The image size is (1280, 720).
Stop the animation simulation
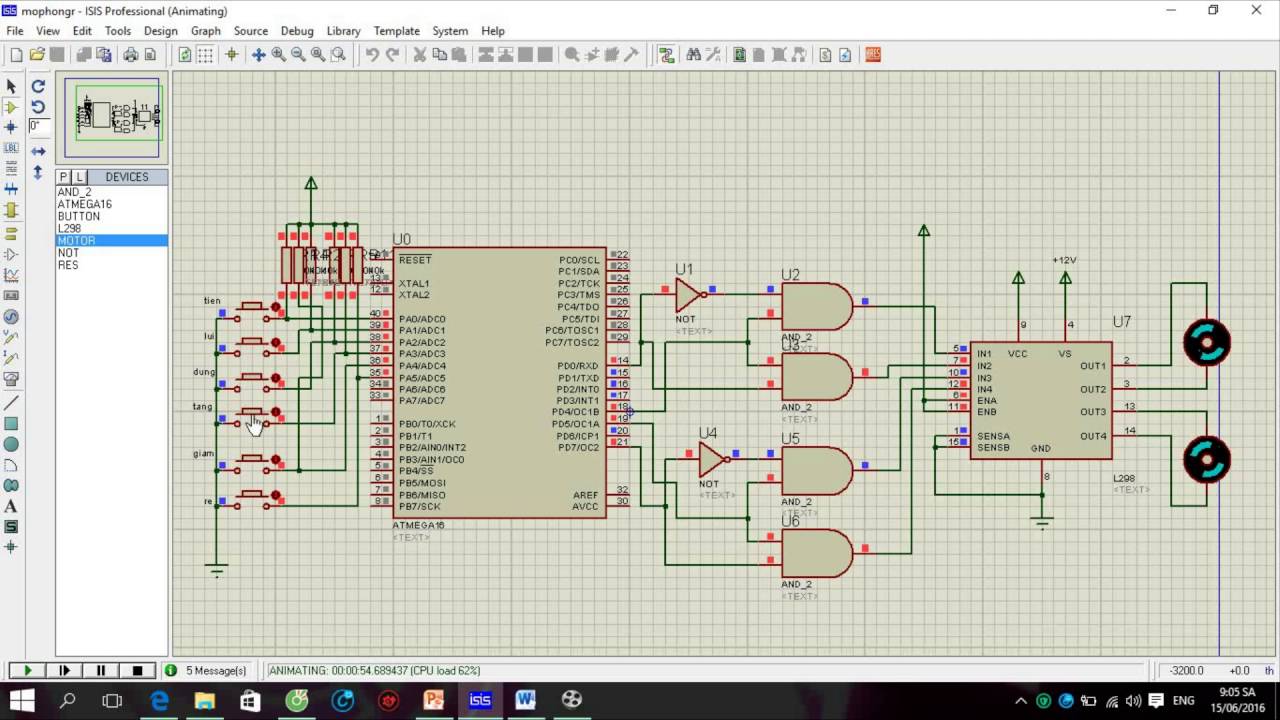(138, 670)
